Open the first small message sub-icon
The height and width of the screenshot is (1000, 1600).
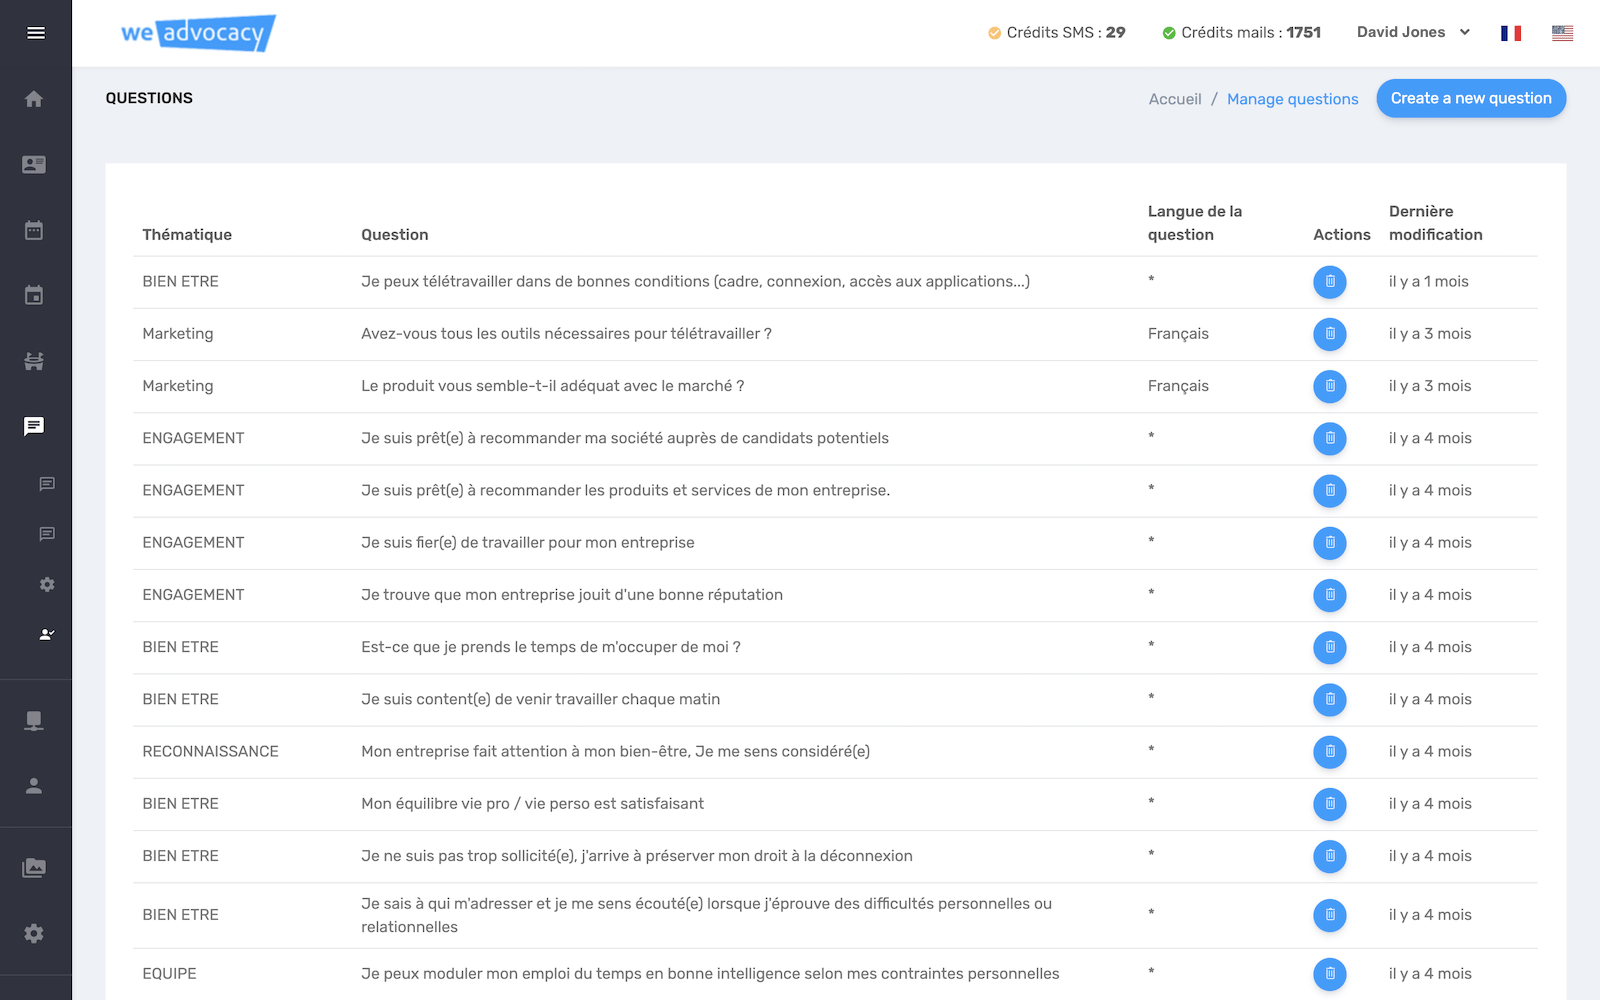(47, 484)
